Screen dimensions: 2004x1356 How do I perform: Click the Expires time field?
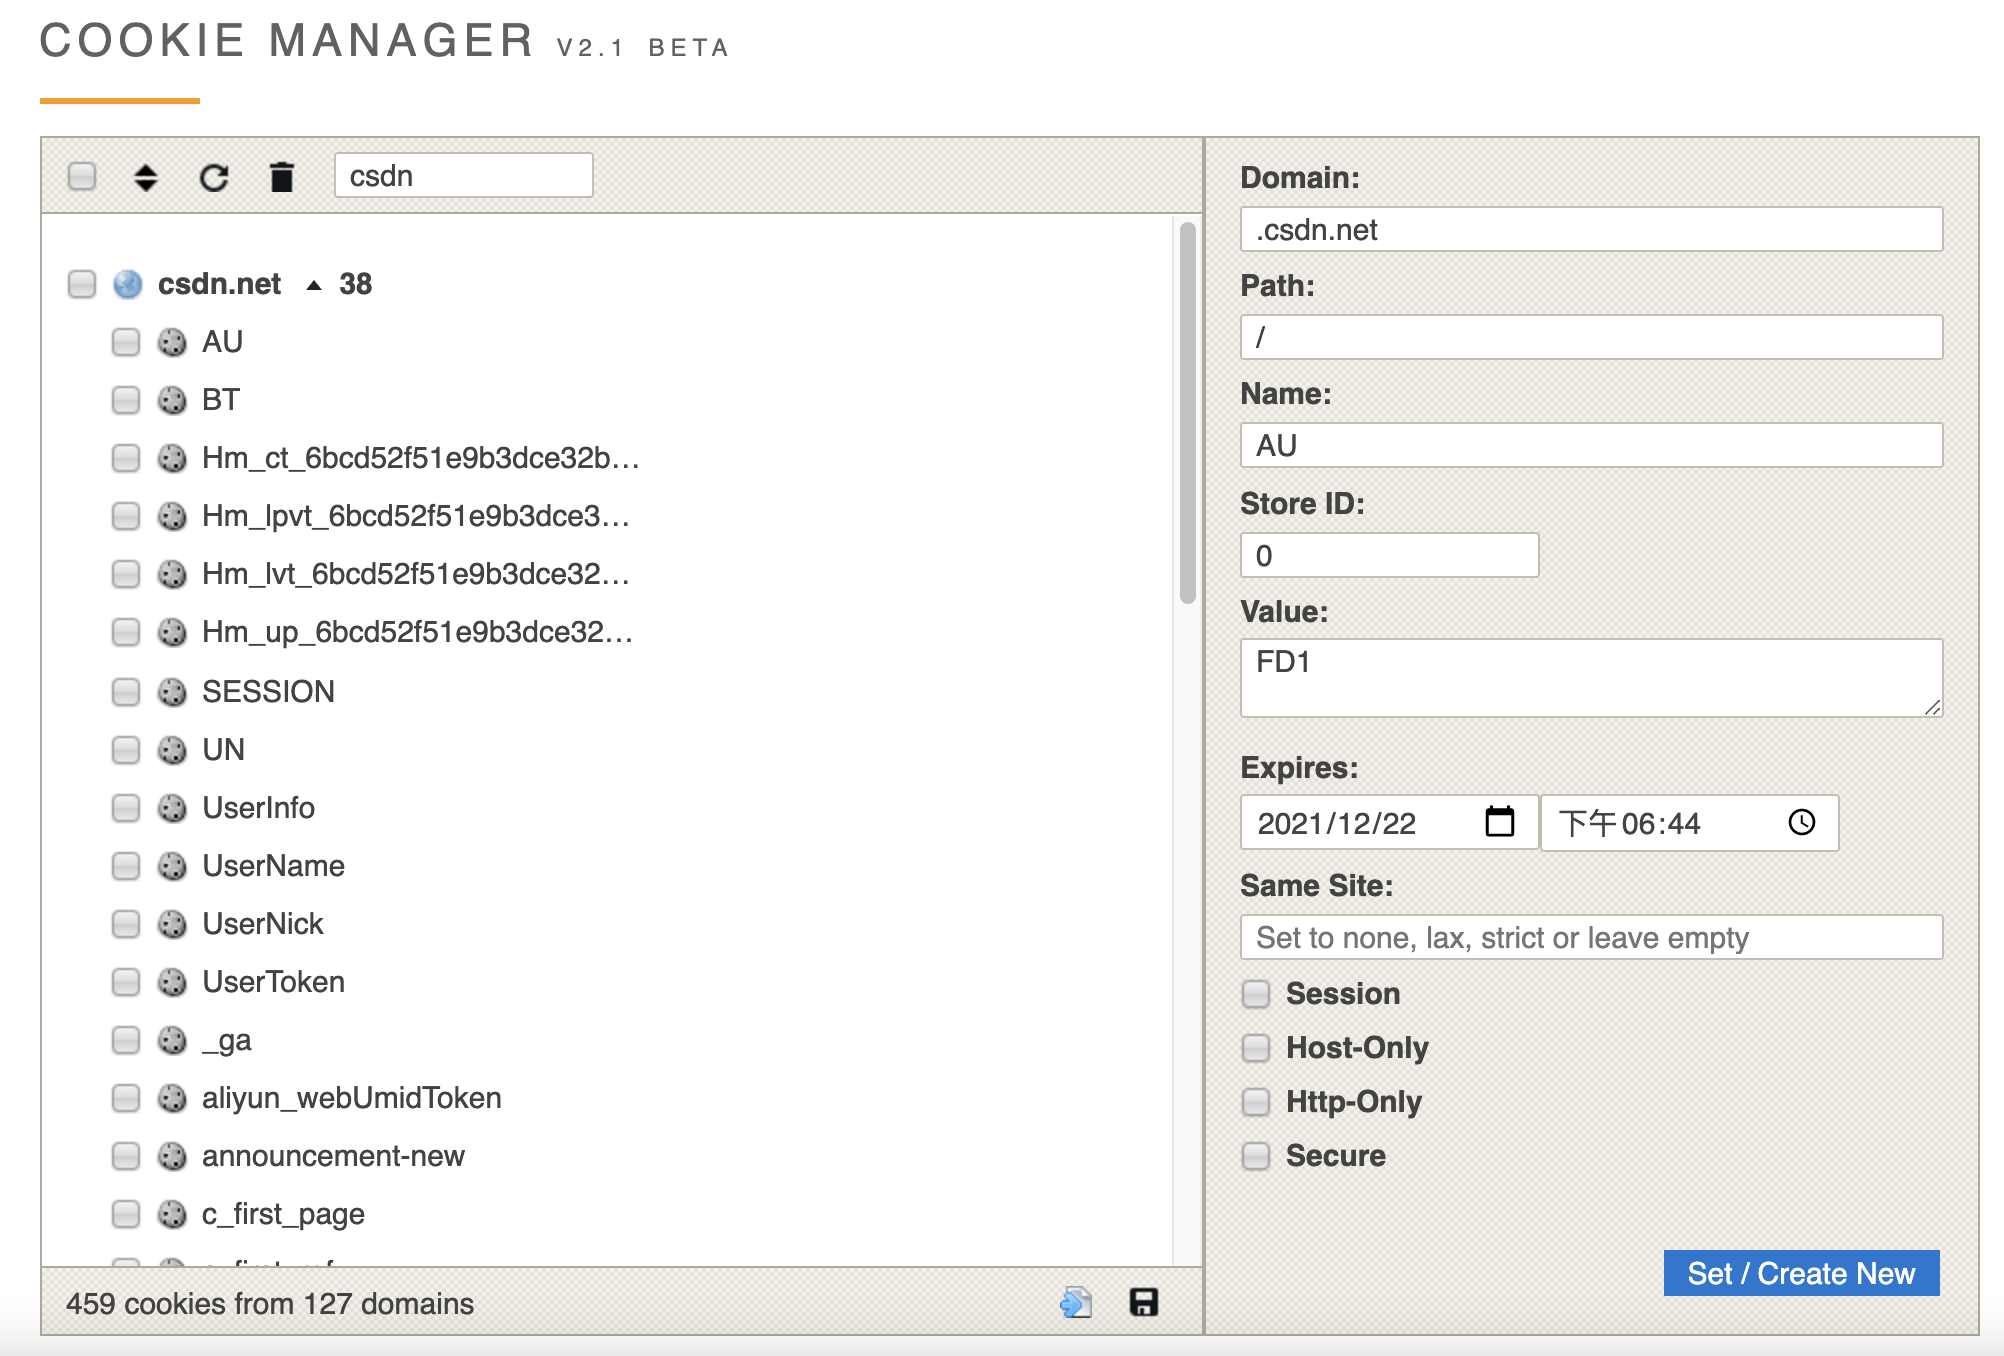(x=1689, y=823)
